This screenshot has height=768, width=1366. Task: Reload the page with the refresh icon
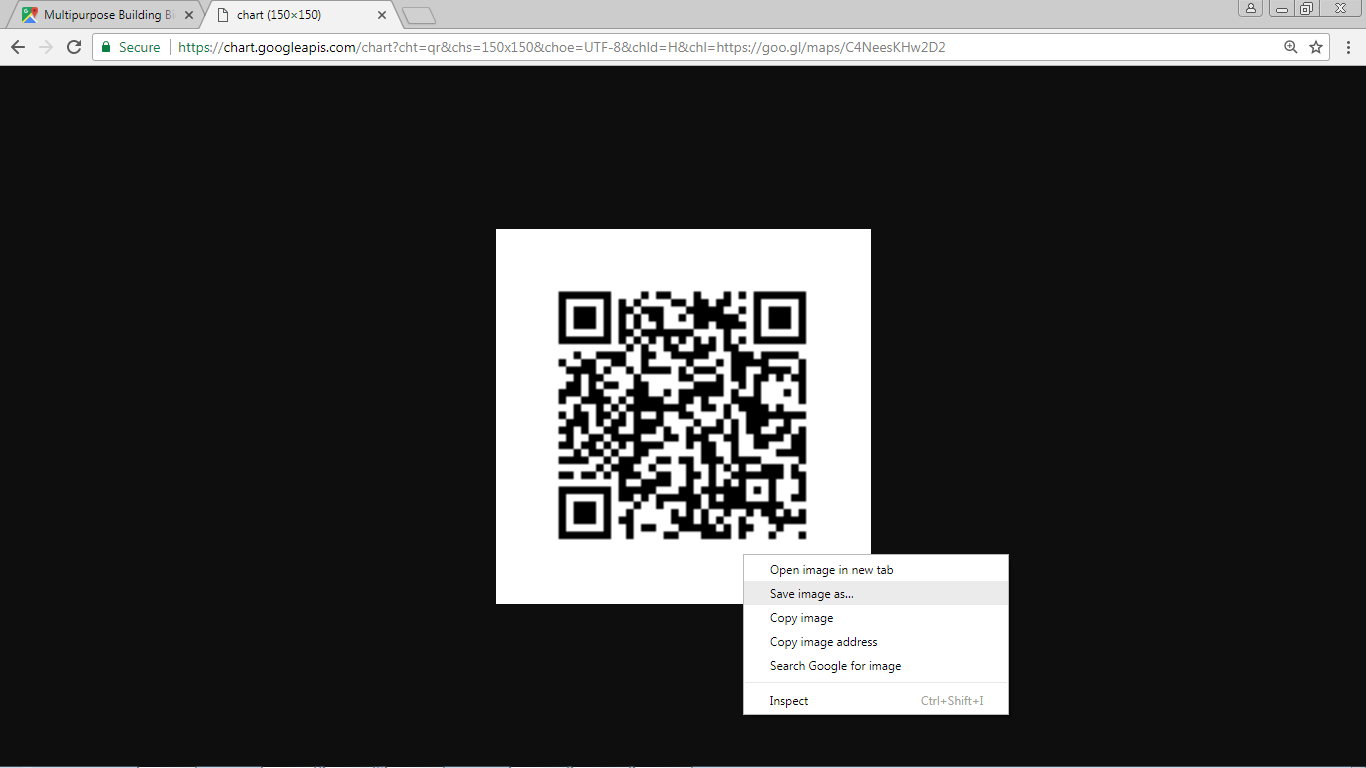(x=74, y=47)
